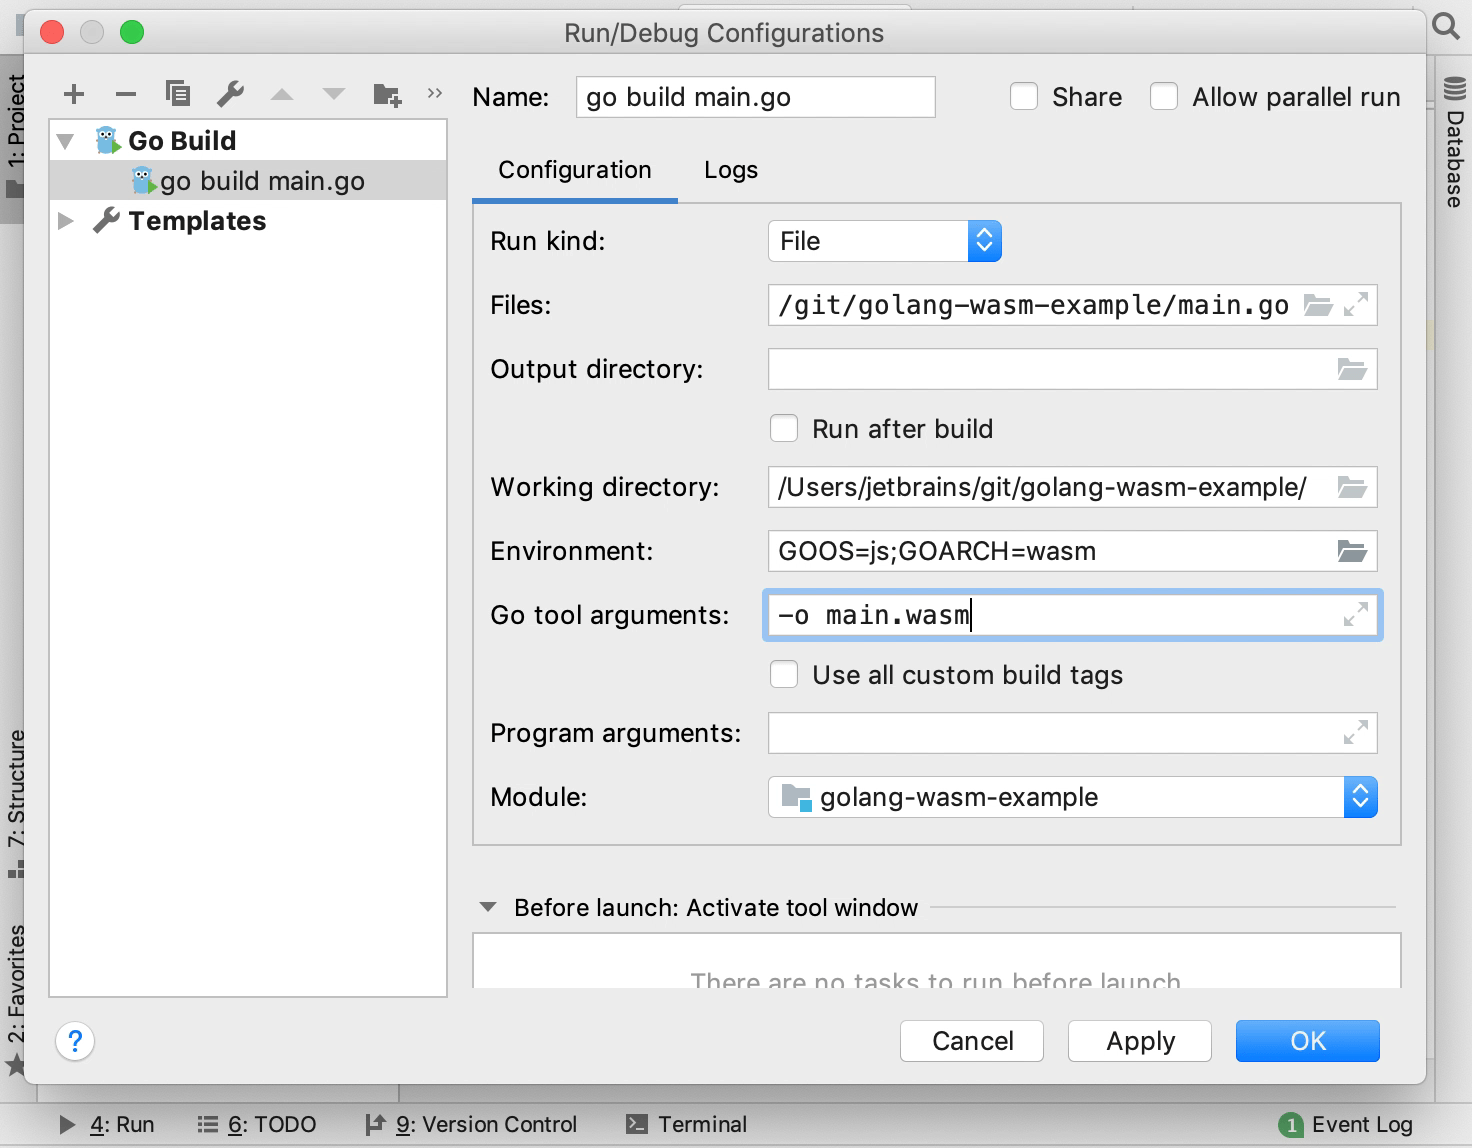Remove the selected configuration
1472x1148 pixels.
pyautogui.click(x=126, y=94)
